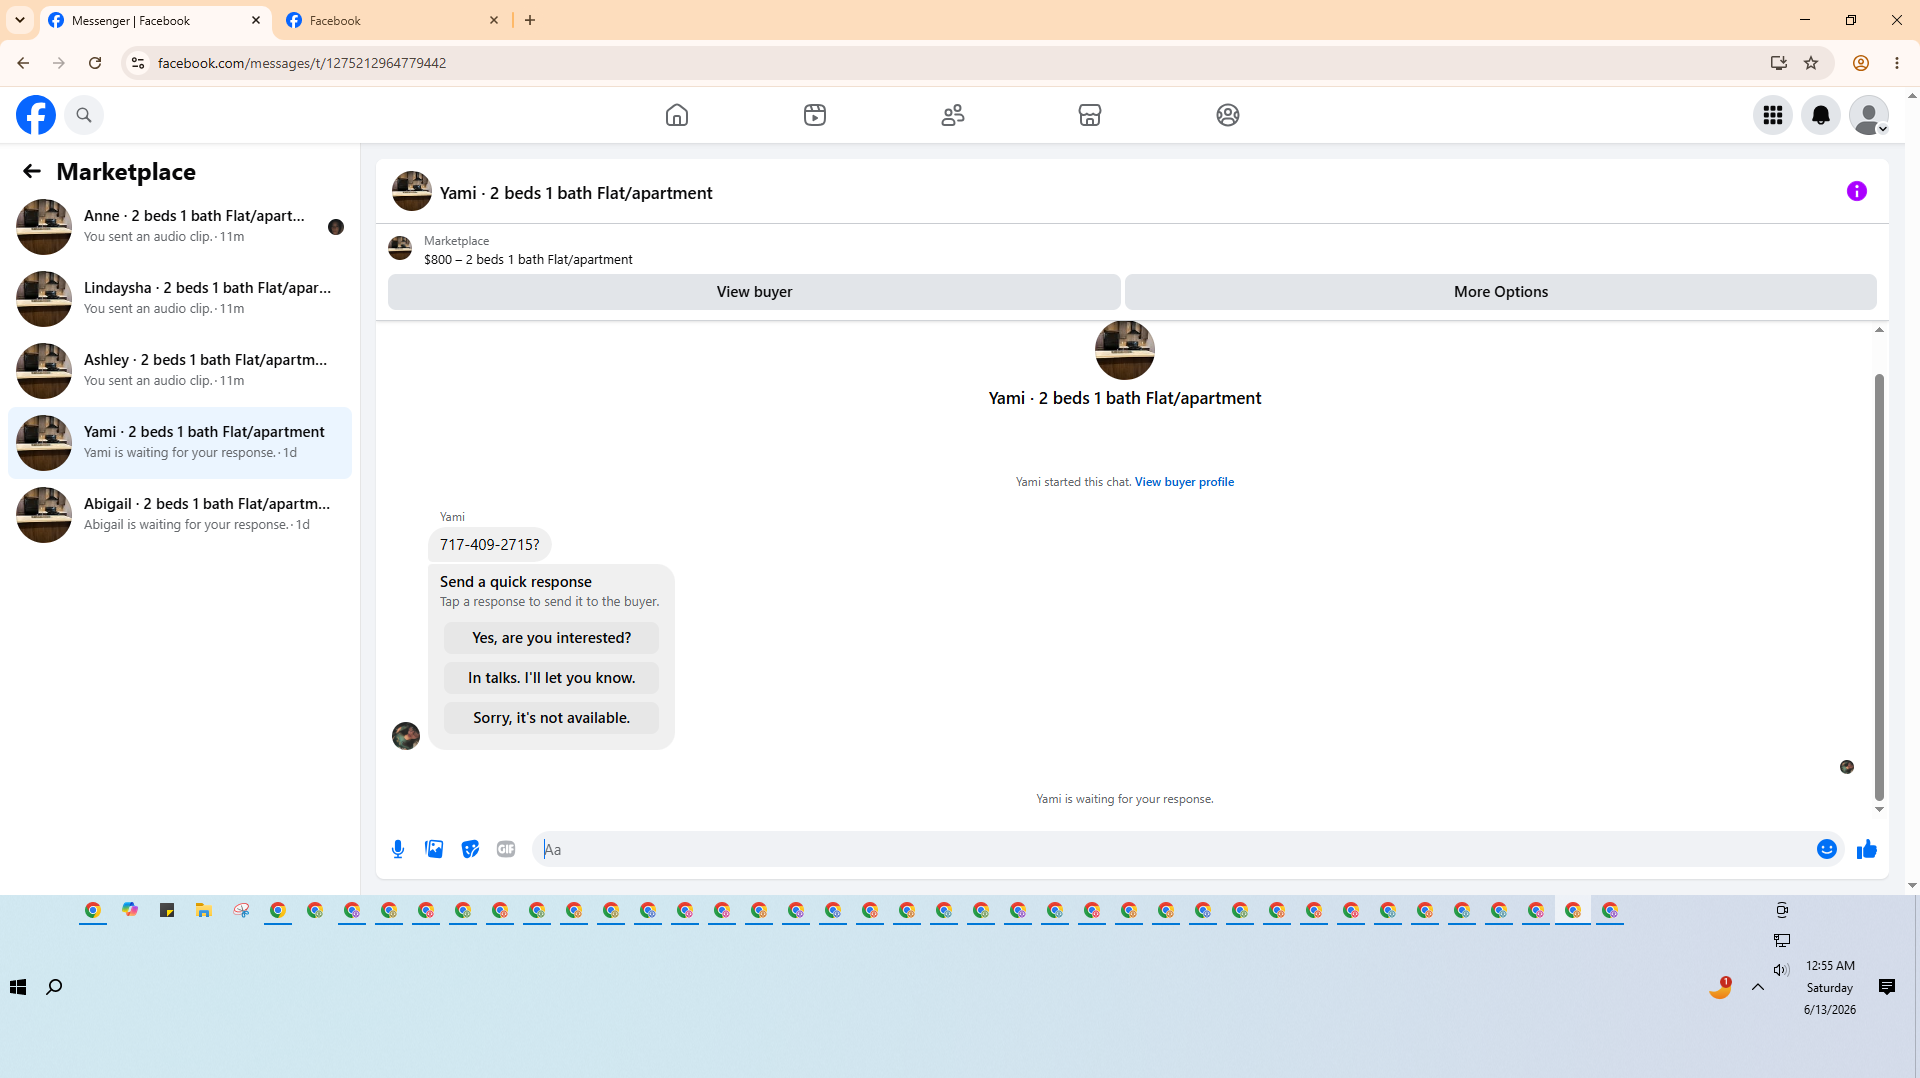Open the tab search dropdown arrow
This screenshot has height=1078, width=1920.
tap(20, 20)
